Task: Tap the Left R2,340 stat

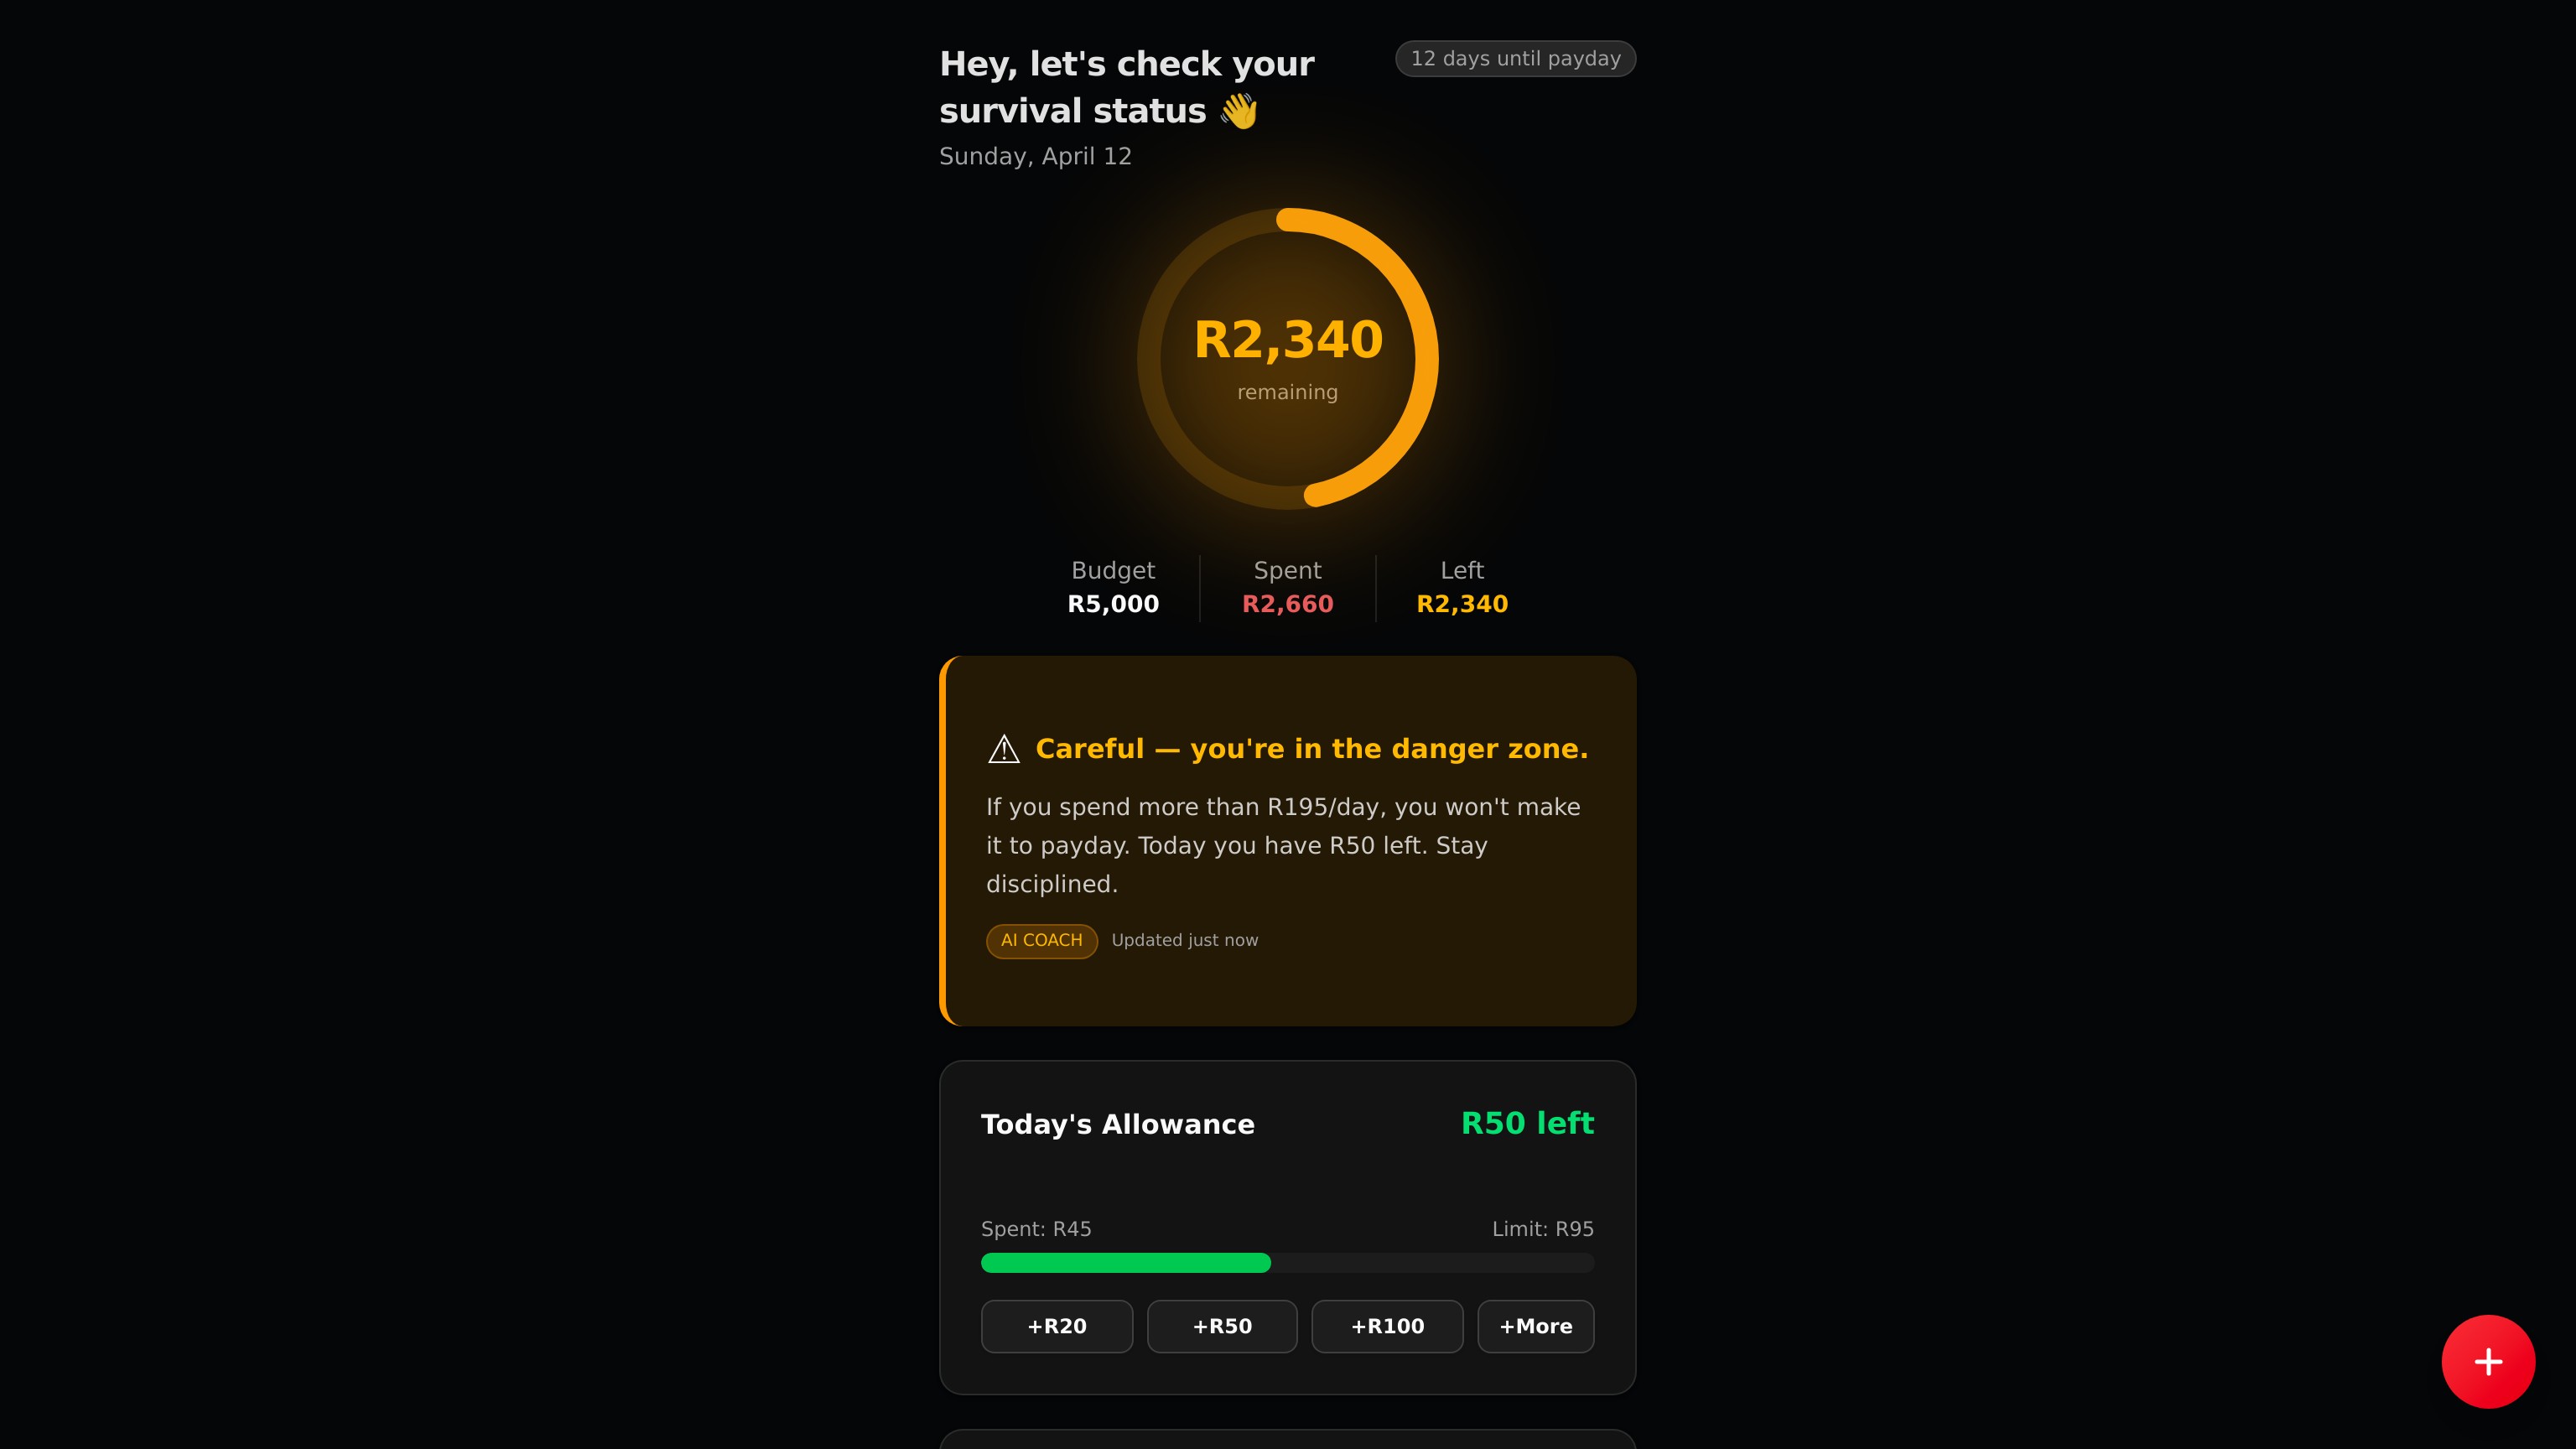Action: click(1462, 587)
